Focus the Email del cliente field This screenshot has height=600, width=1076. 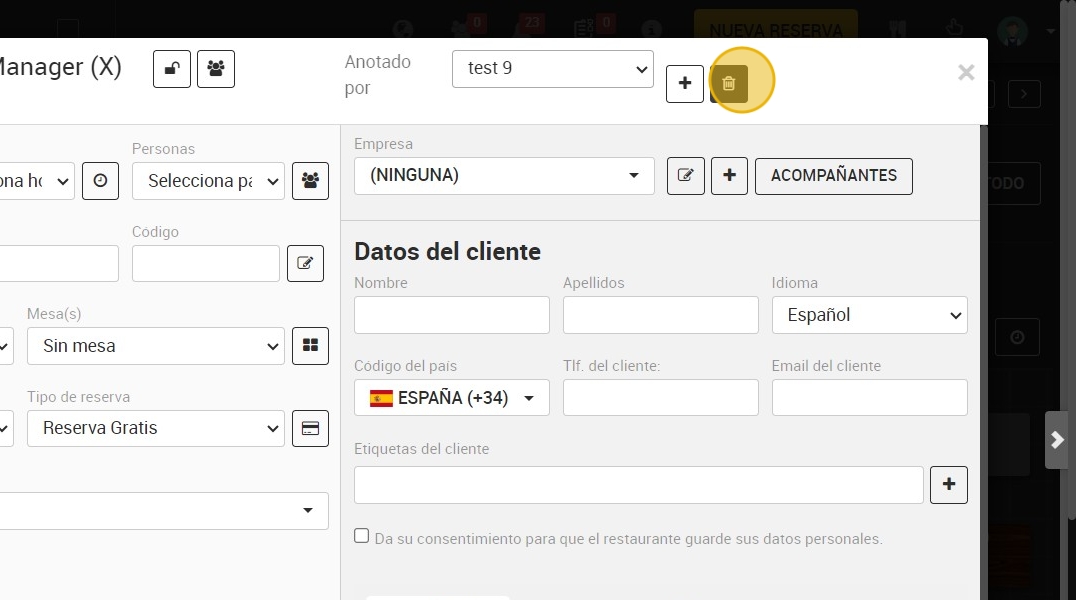coord(869,397)
